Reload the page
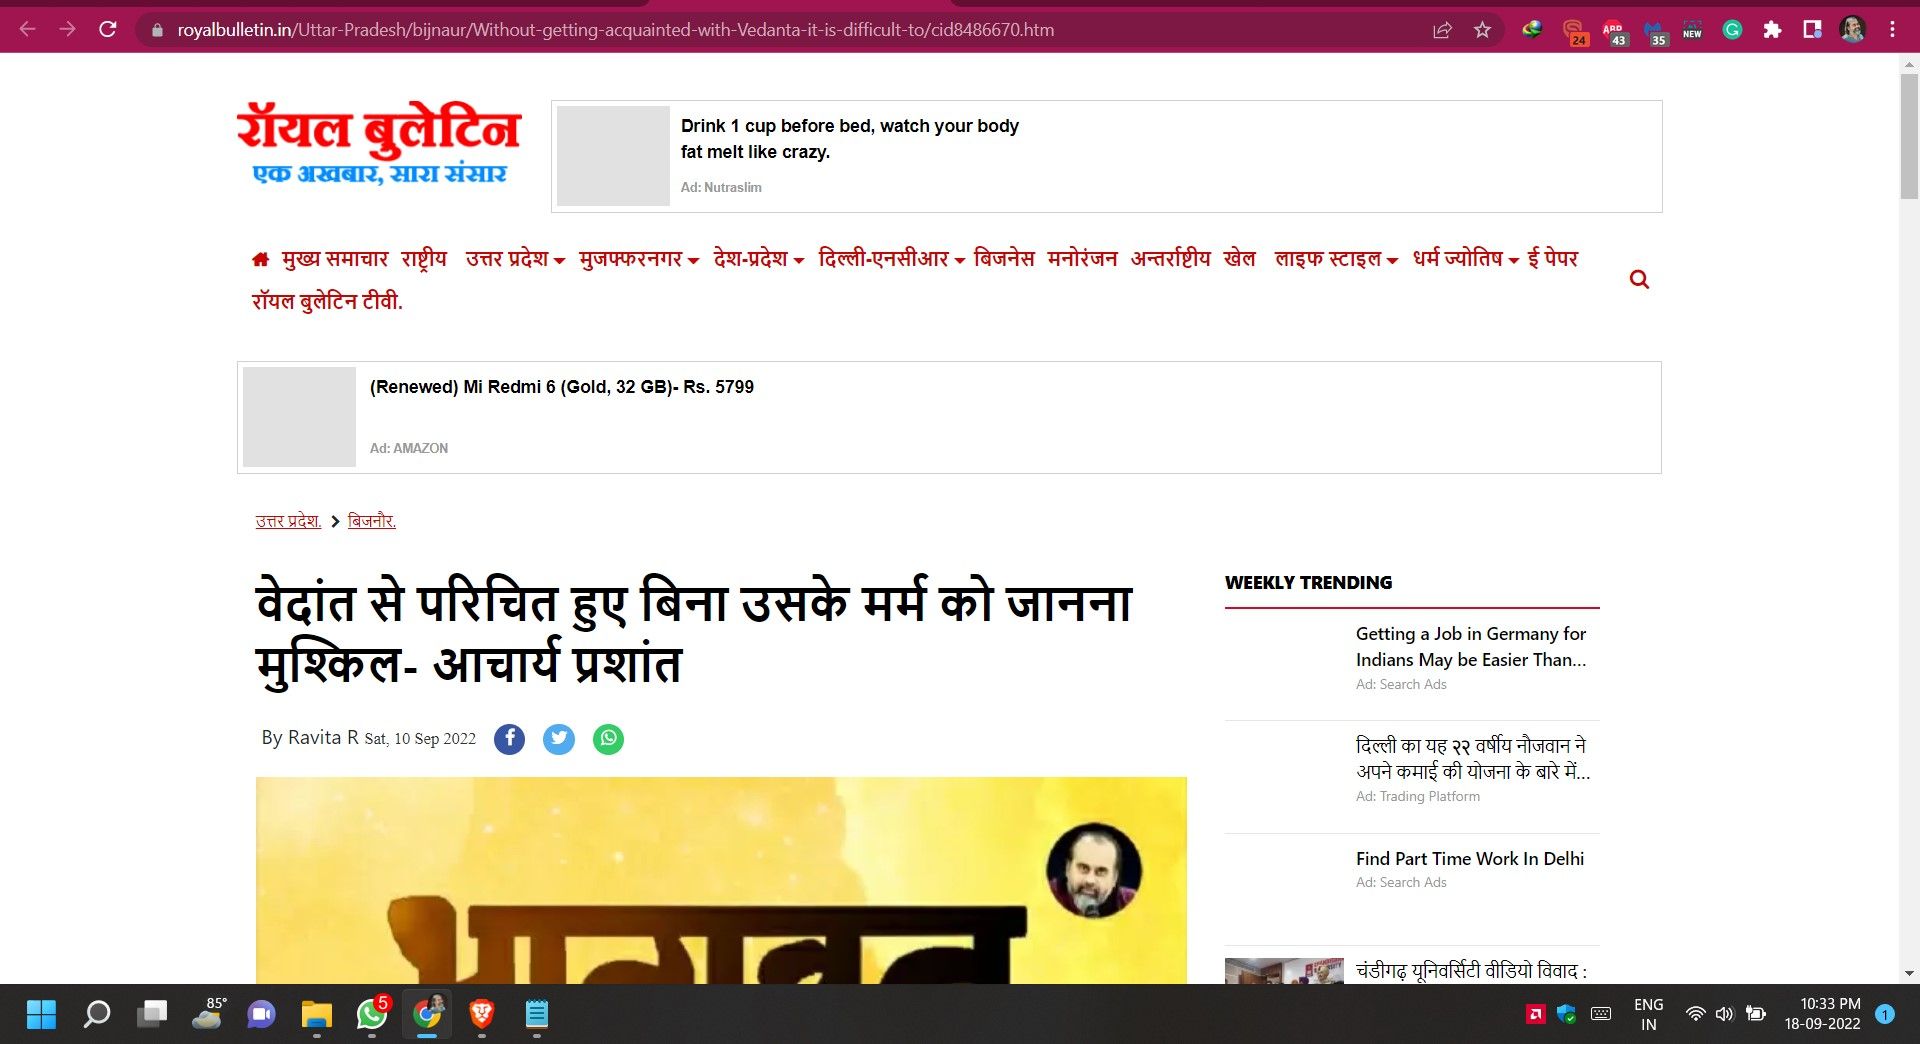 click(108, 30)
